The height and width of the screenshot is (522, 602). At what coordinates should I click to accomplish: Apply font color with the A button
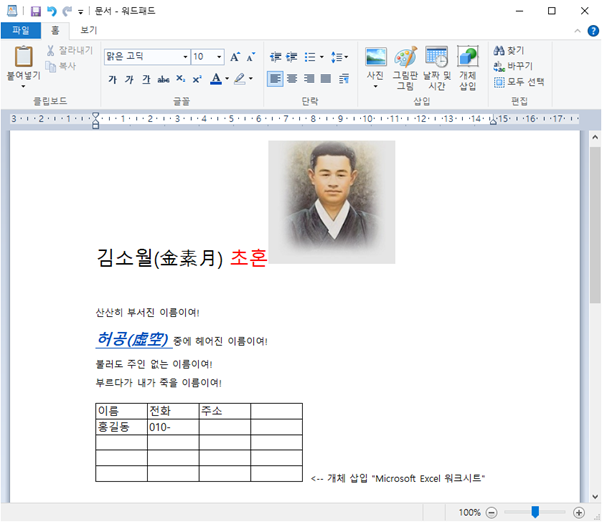[x=216, y=79]
